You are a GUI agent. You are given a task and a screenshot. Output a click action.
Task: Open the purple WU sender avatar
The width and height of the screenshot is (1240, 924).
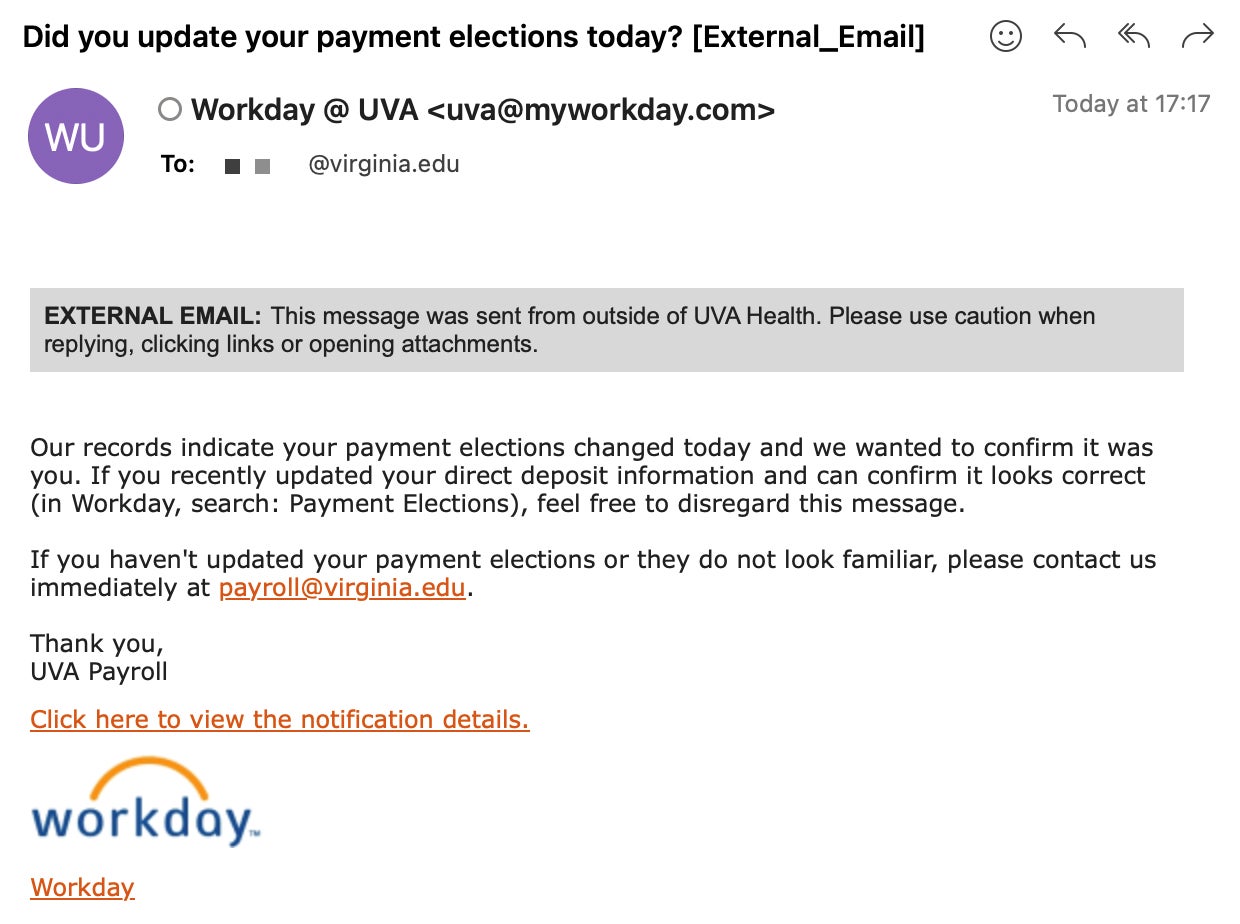coord(76,136)
